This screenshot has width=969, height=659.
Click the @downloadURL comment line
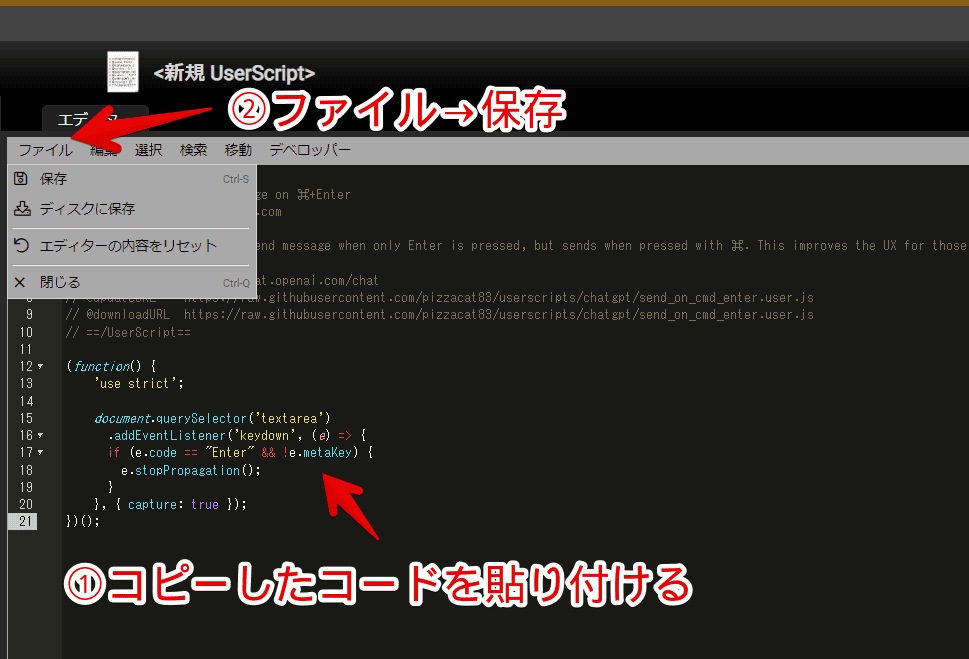coord(440,315)
